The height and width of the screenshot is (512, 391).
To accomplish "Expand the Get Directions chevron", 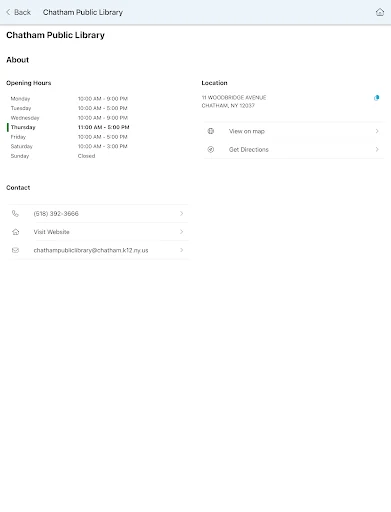I will point(377,149).
